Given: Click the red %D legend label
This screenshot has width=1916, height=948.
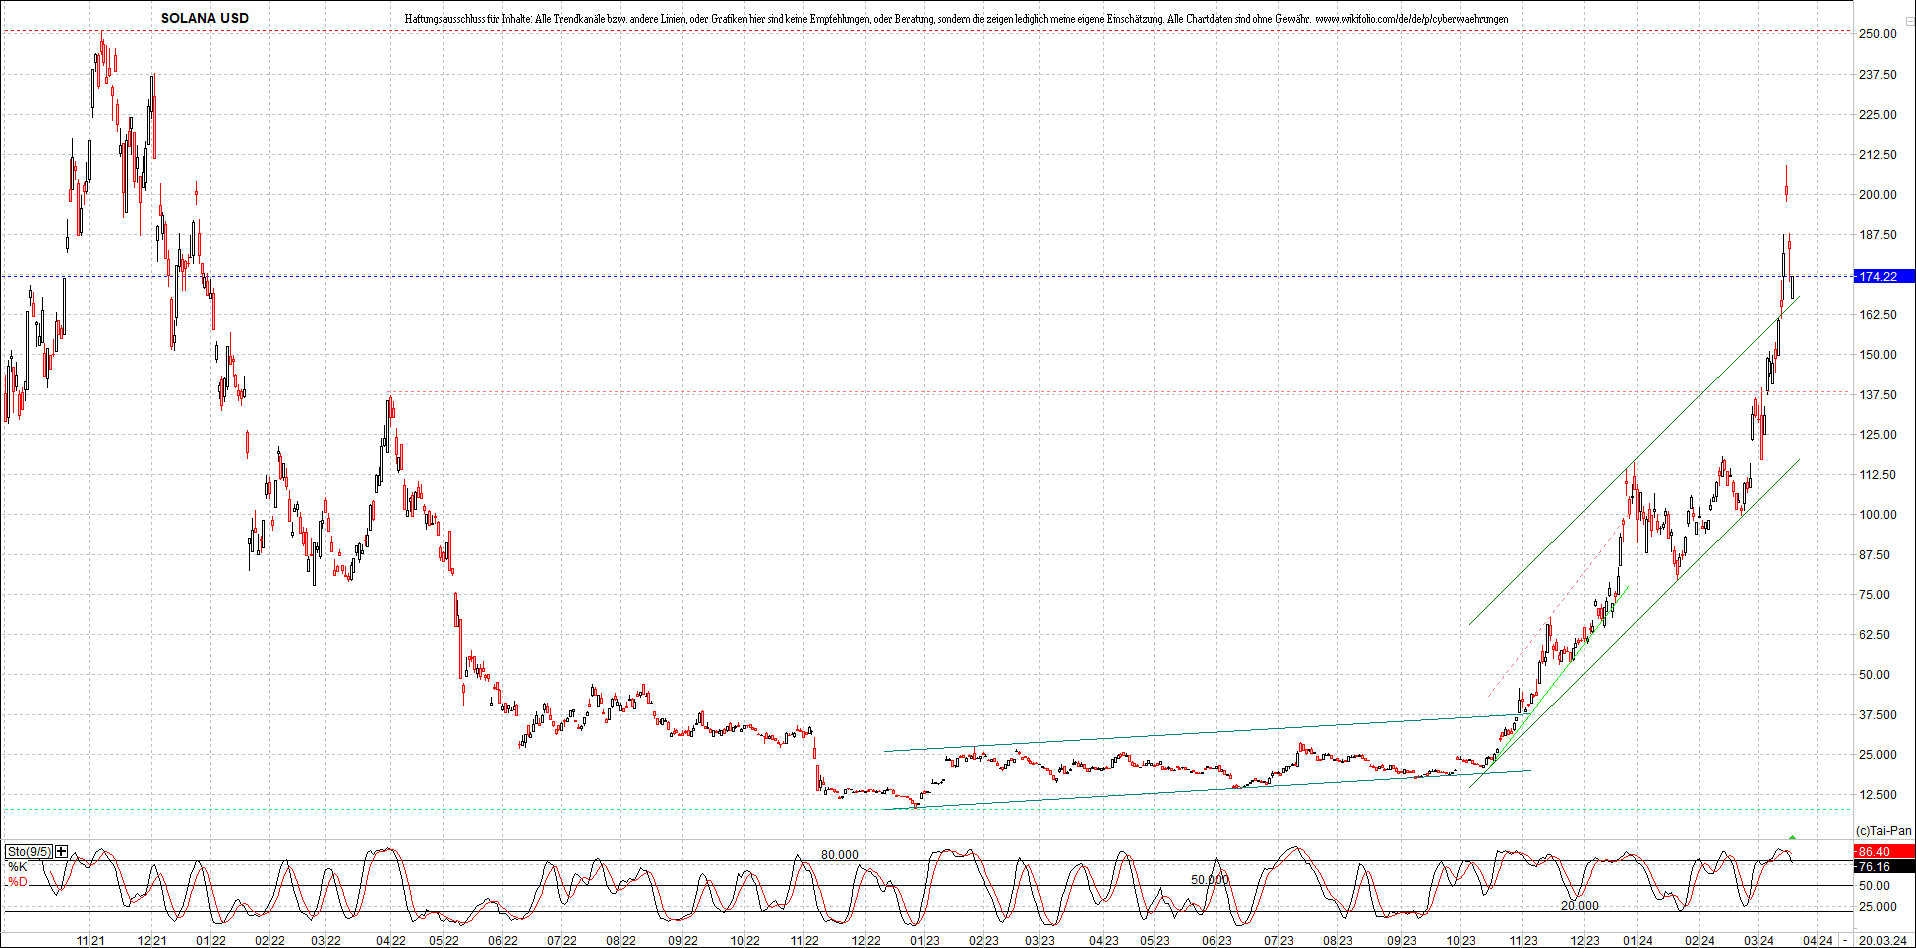Looking at the screenshot, I should coord(18,882).
